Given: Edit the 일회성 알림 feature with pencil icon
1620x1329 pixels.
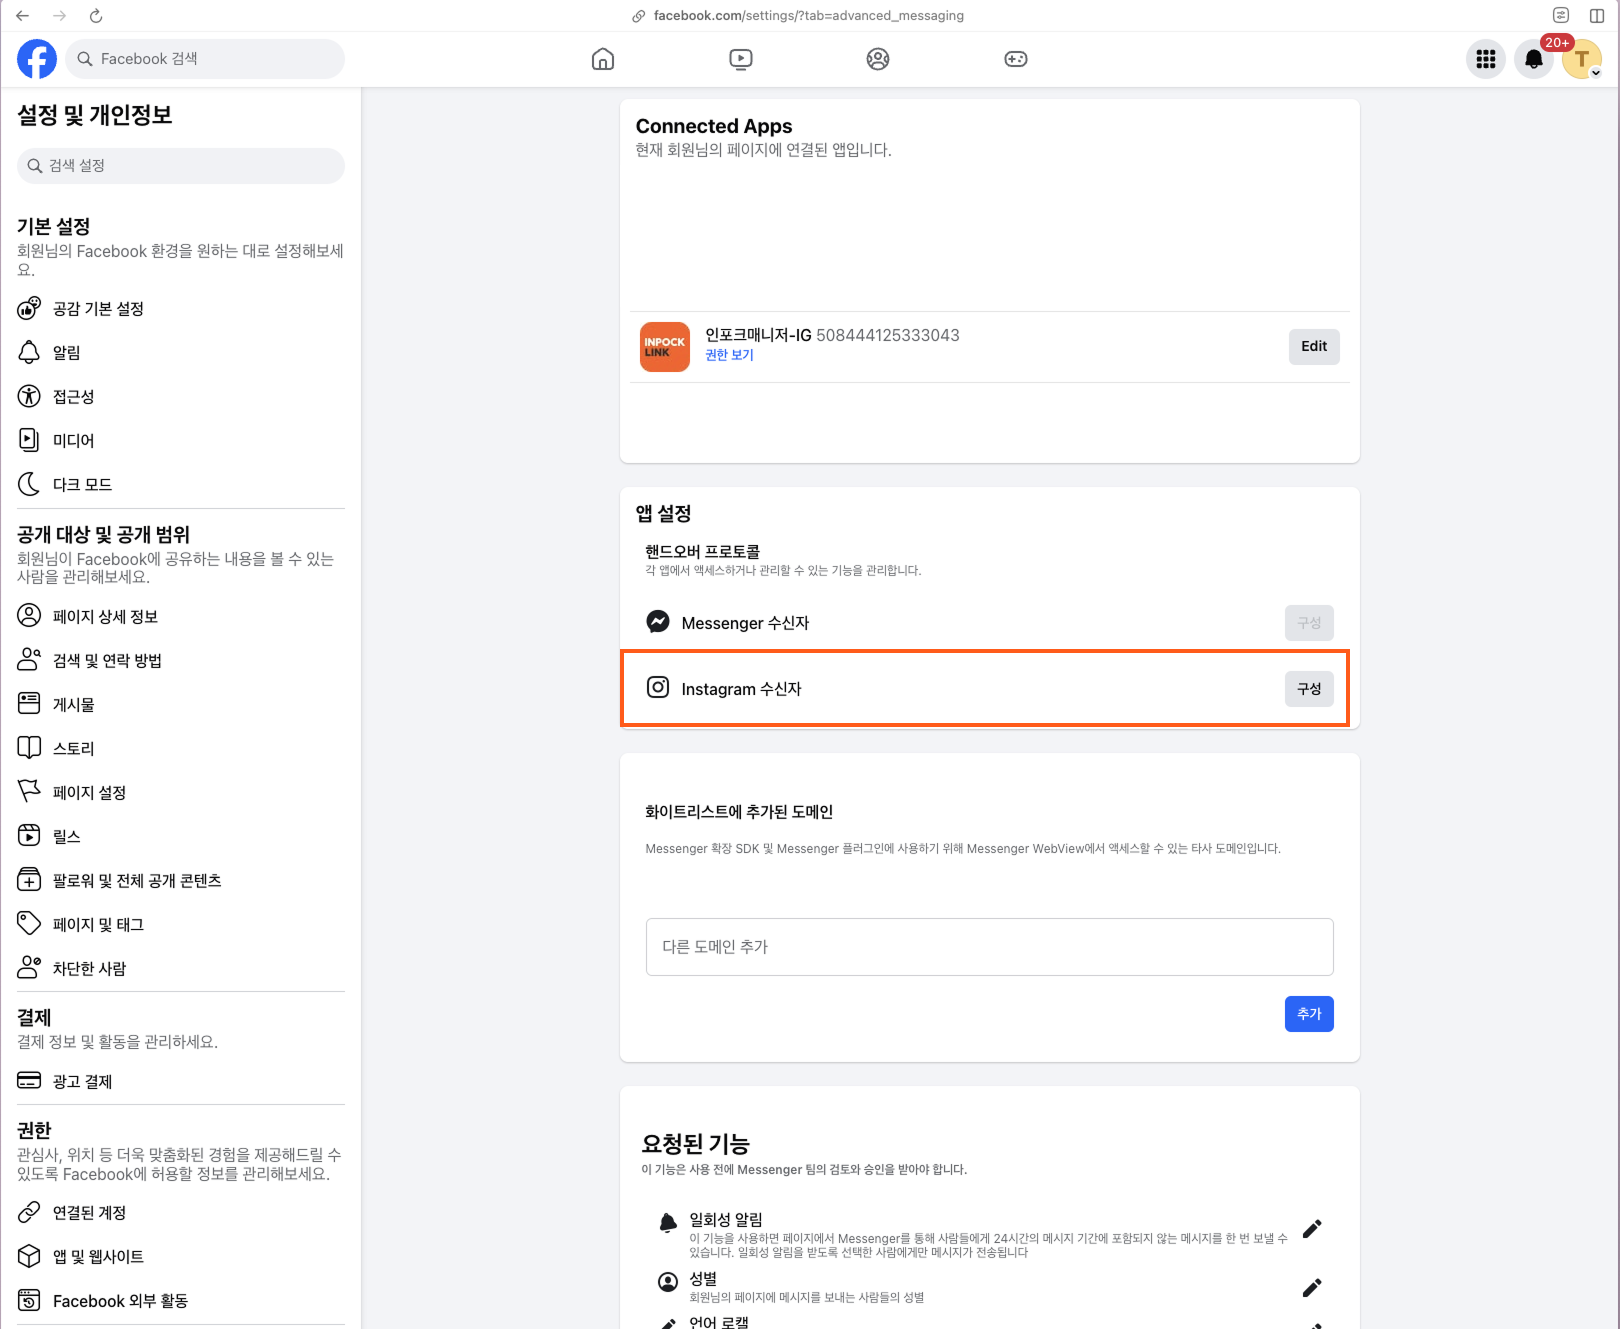Looking at the screenshot, I should (x=1312, y=1229).
